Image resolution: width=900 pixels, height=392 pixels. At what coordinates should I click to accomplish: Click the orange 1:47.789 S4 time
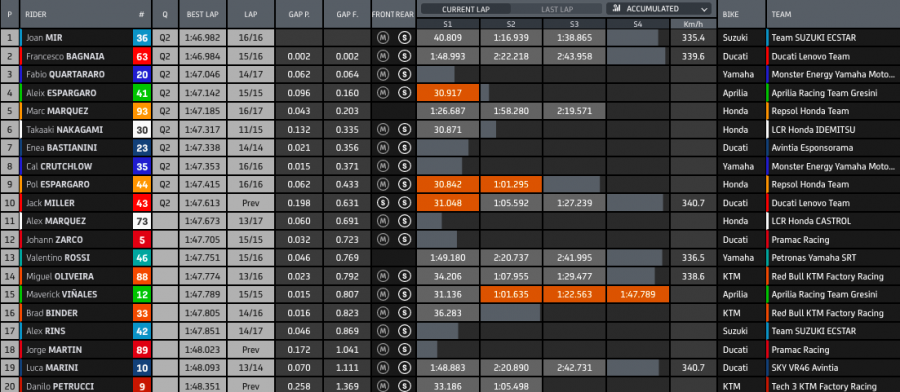(x=638, y=295)
